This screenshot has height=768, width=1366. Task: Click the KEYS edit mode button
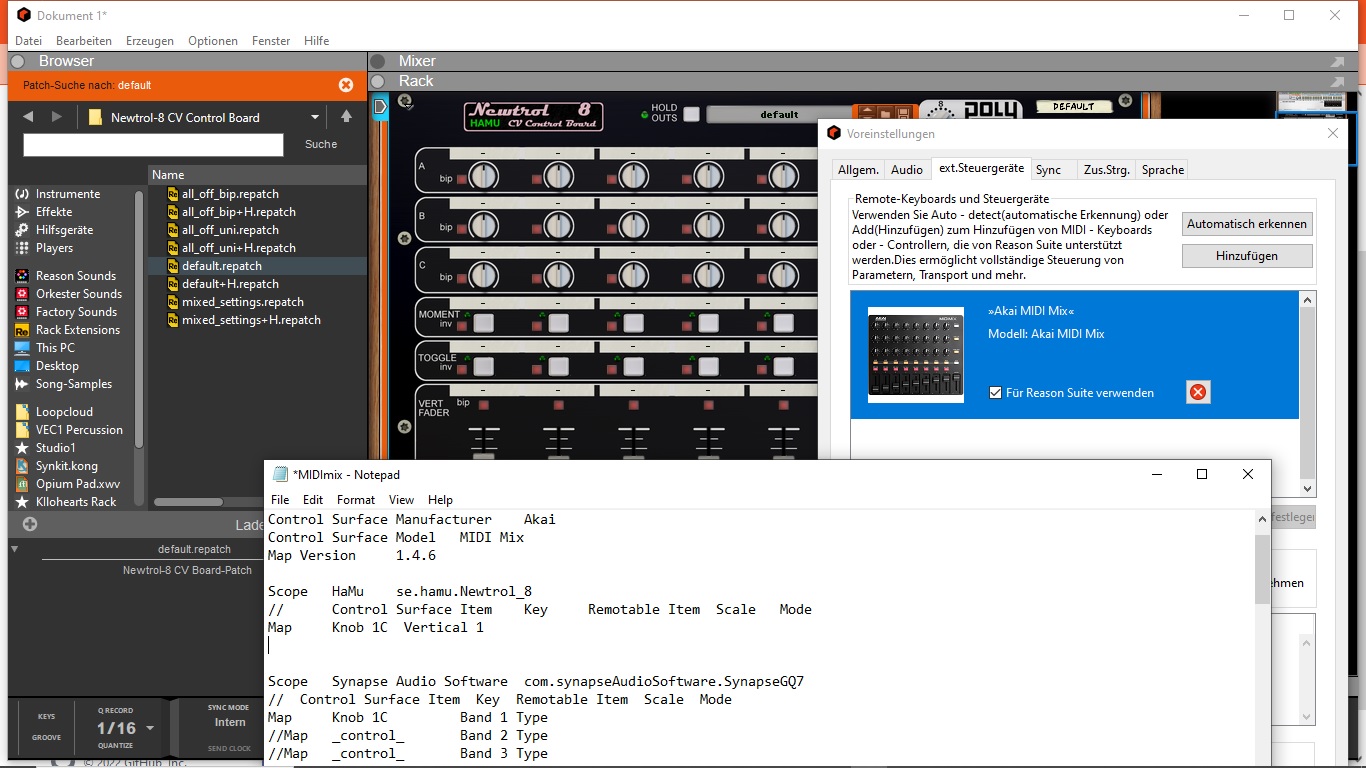[47, 717]
